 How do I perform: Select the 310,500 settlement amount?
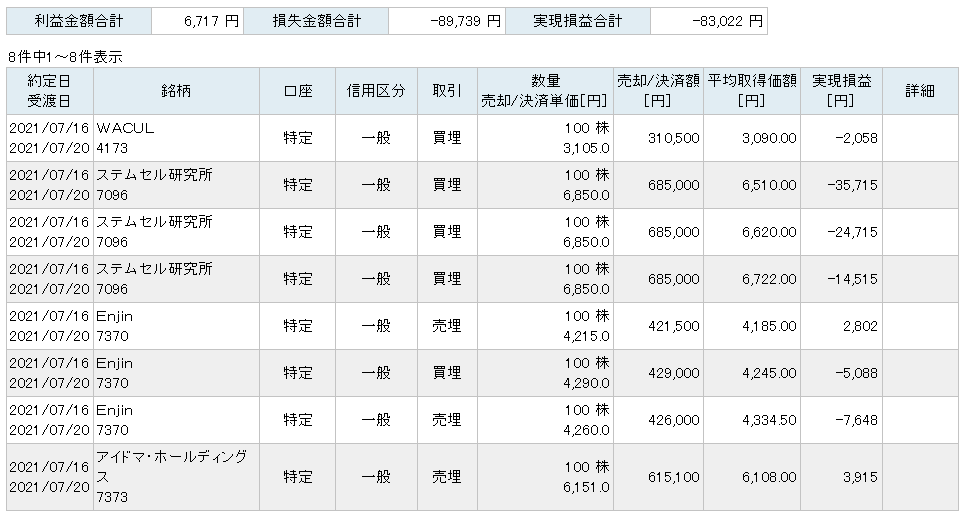tap(674, 138)
